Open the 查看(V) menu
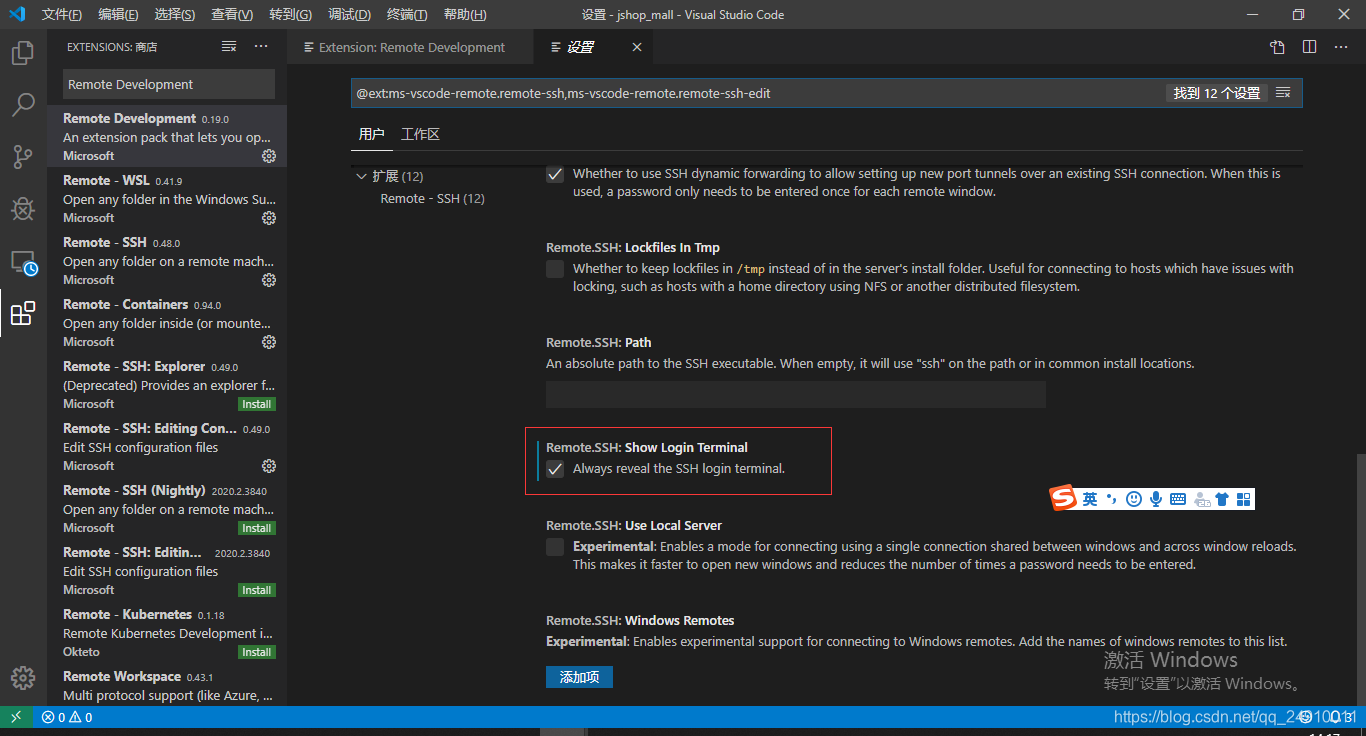1366x736 pixels. [232, 14]
